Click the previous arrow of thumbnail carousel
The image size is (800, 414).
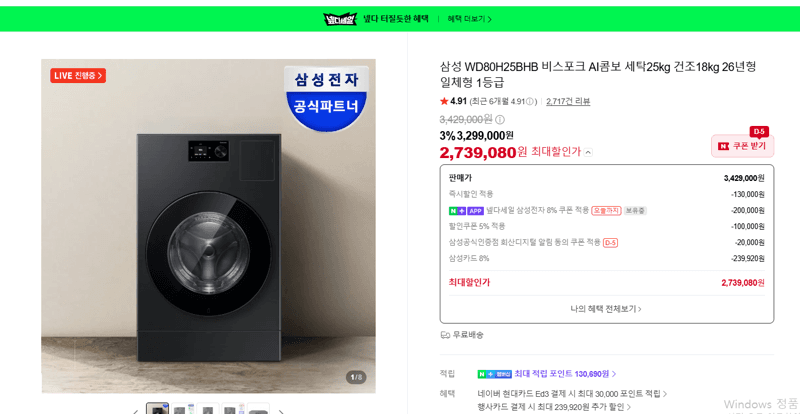pos(136,410)
